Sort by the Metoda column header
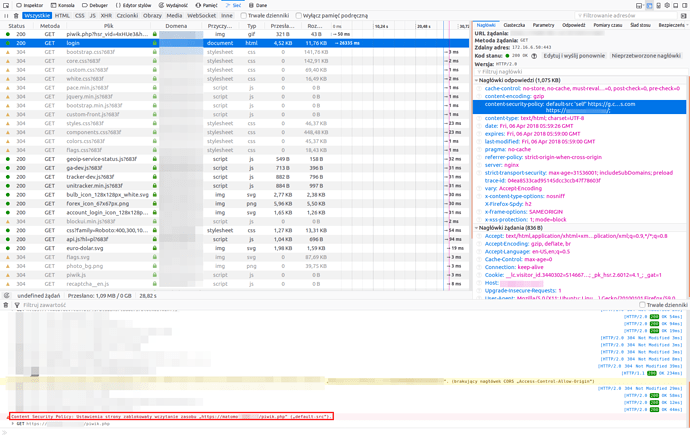 [50, 26]
